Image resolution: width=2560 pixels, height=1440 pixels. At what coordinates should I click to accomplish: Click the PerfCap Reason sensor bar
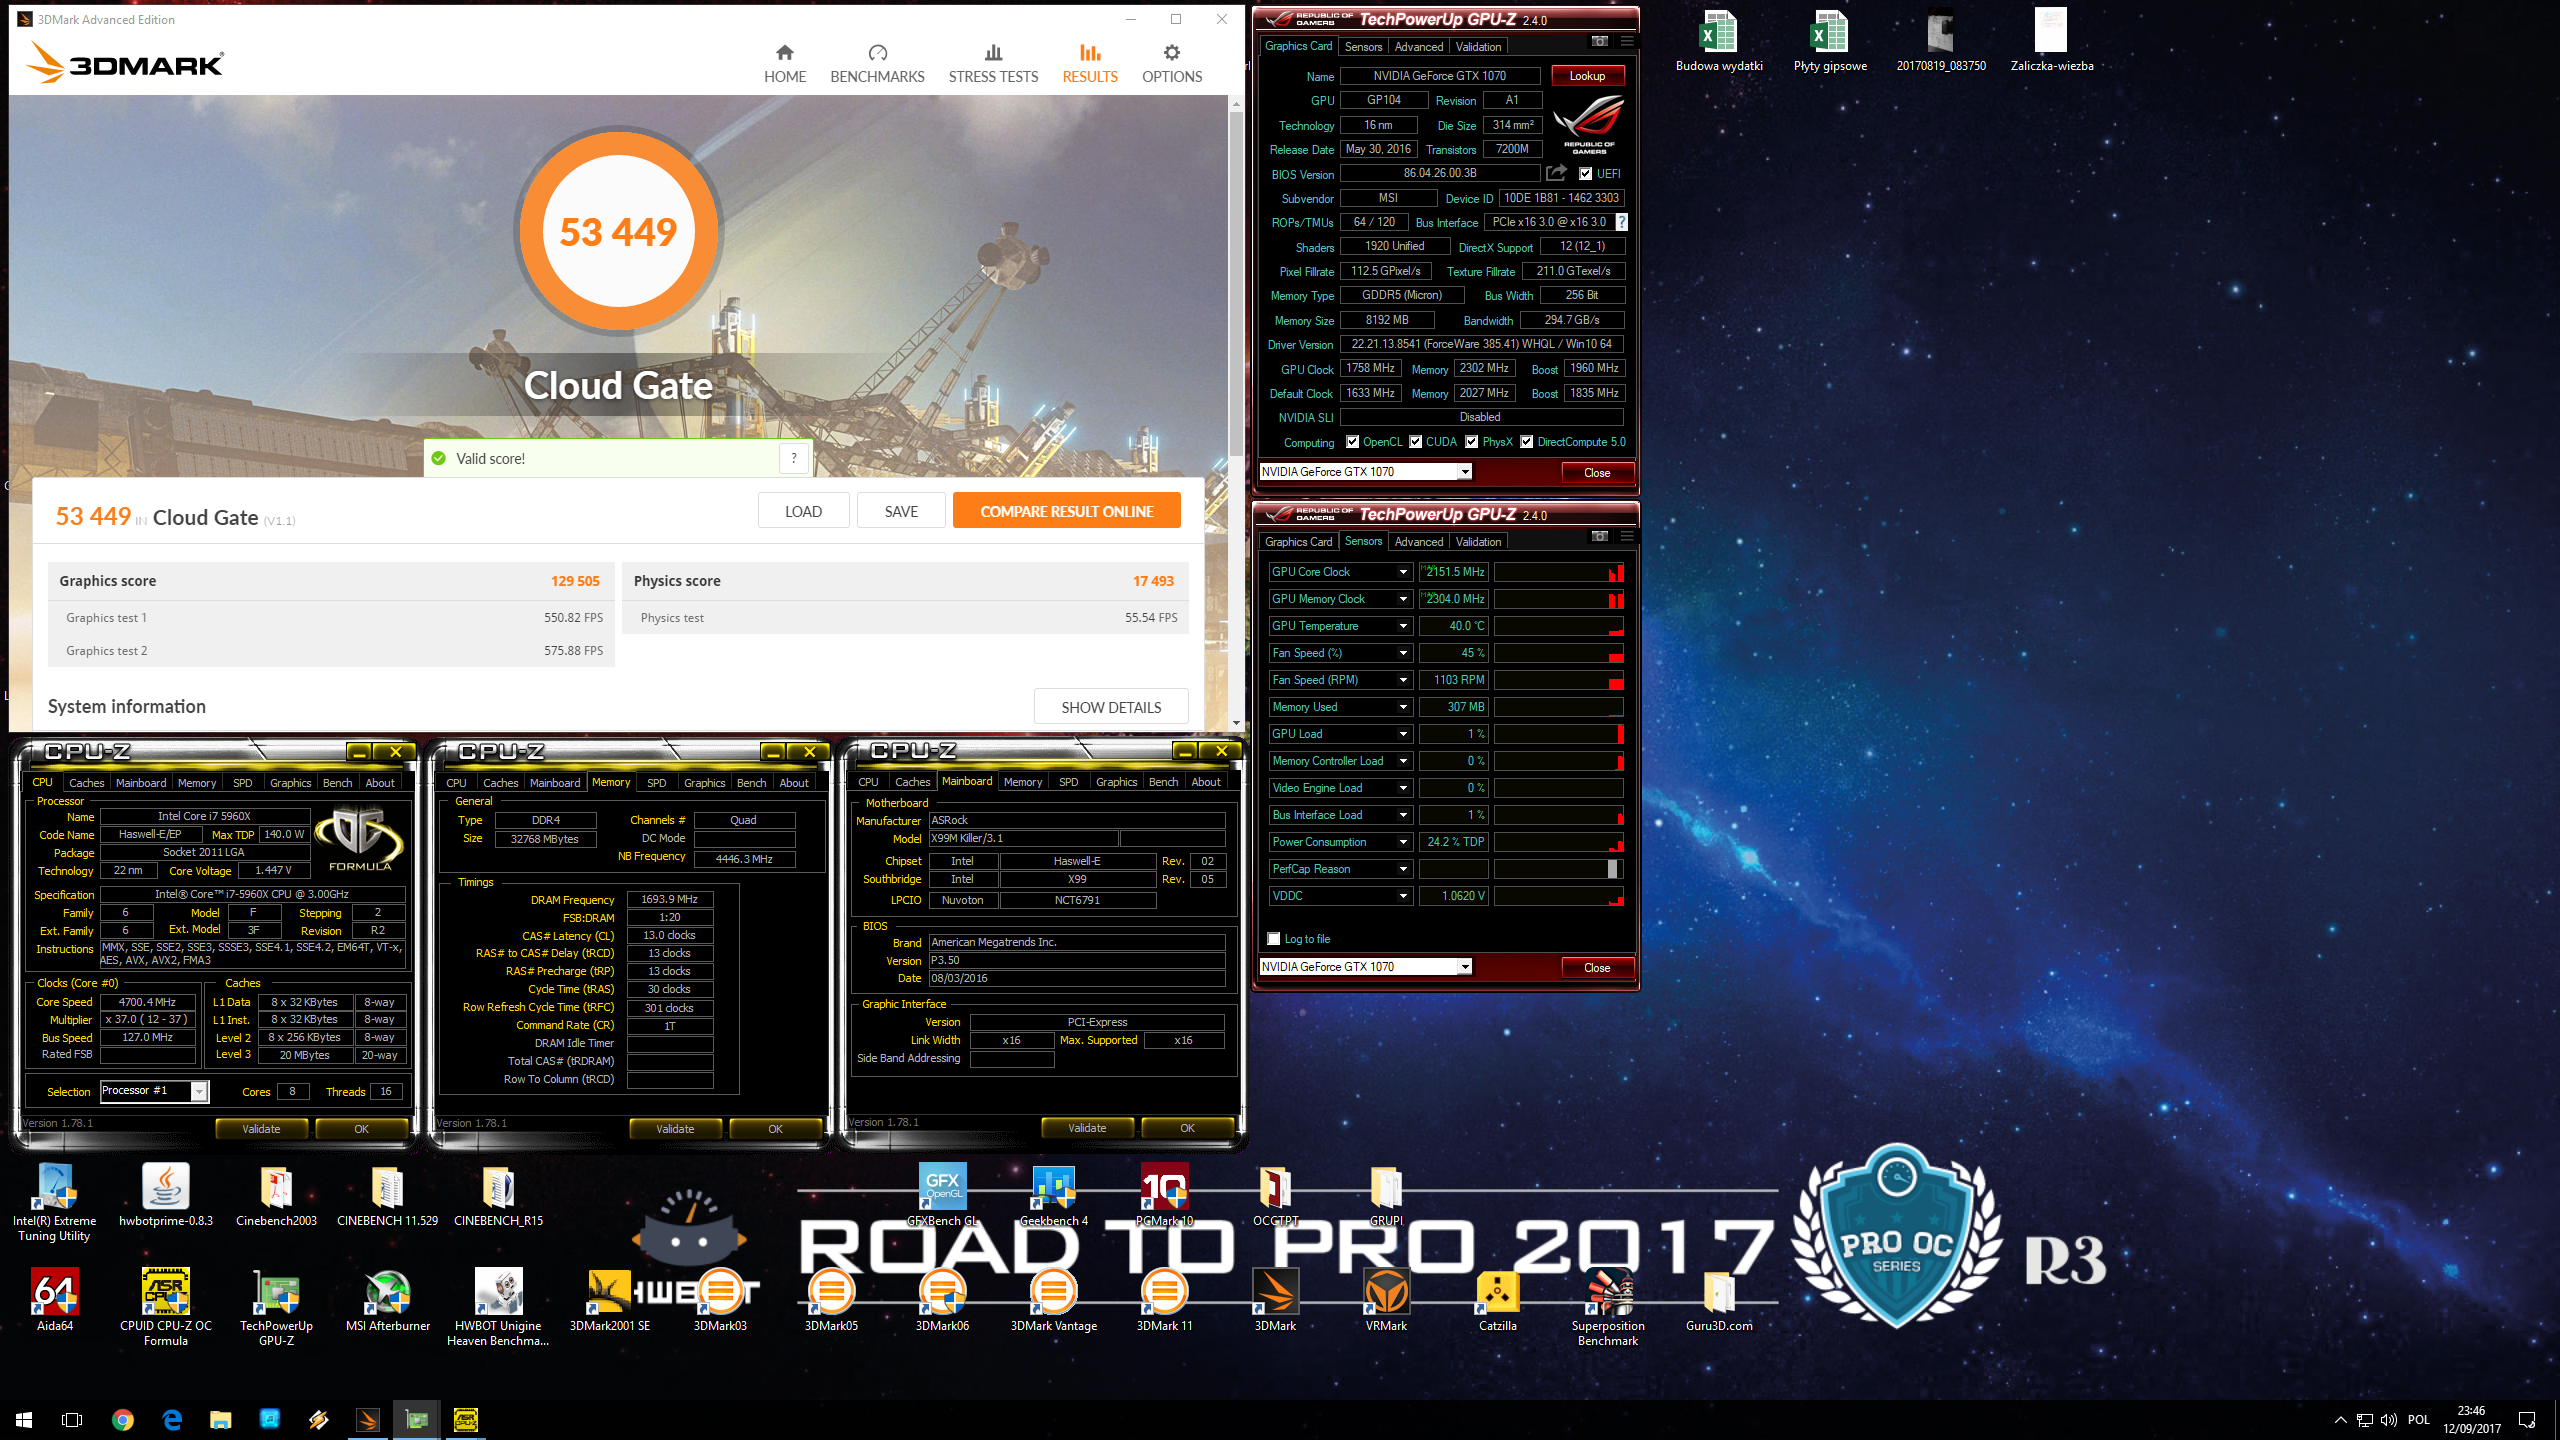1558,869
